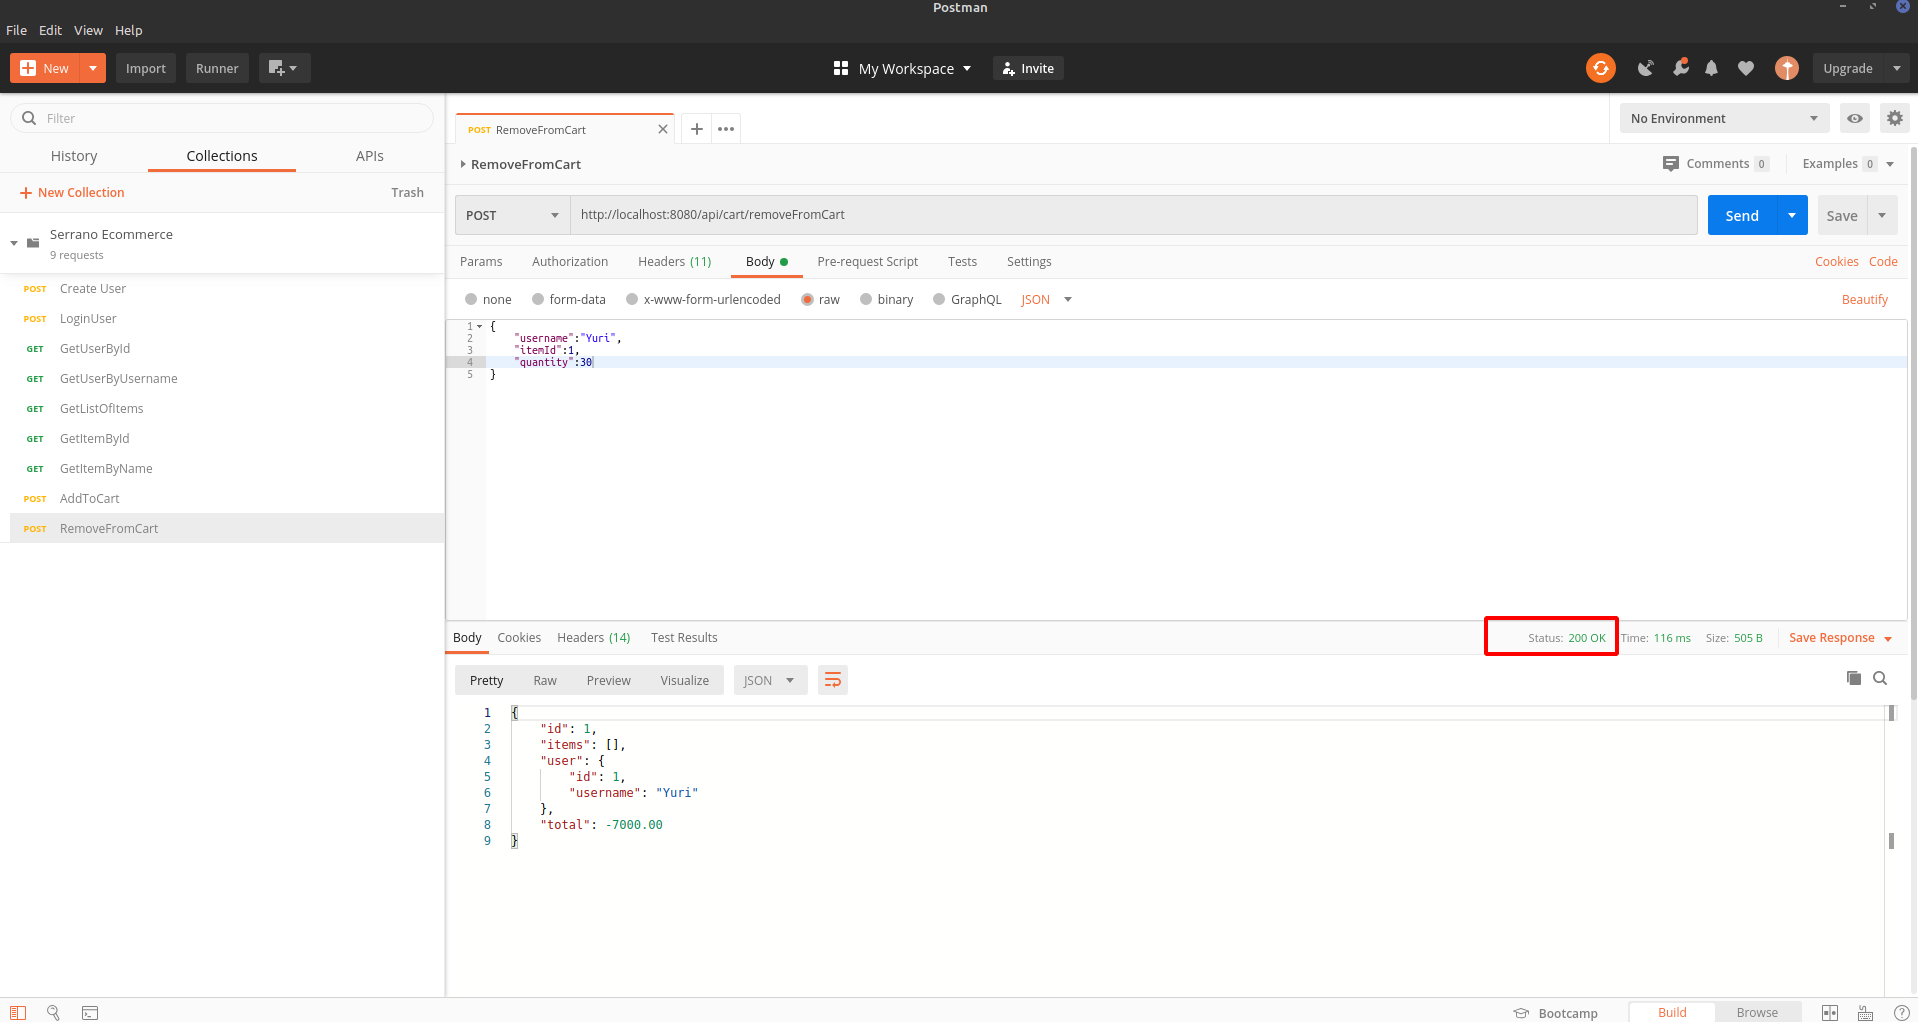This screenshot has width=1918, height=1022.
Task: Open the tab options ellipsis menu
Action: click(726, 129)
